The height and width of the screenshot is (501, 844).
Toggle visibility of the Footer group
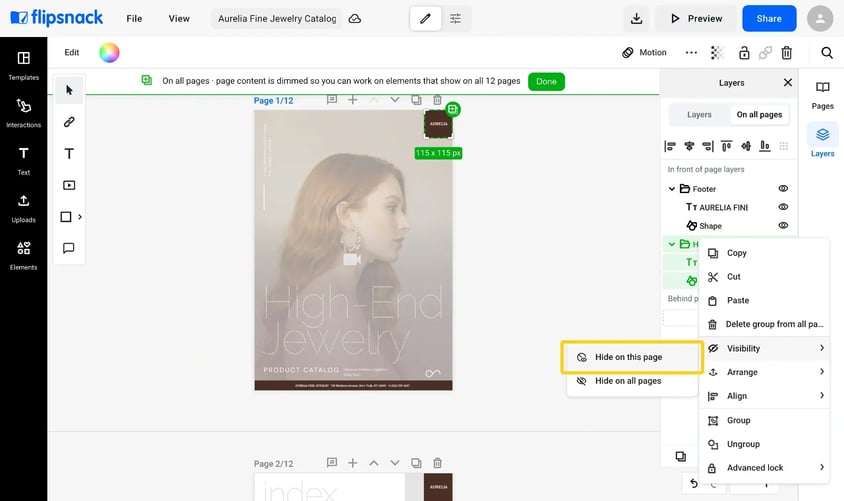[783, 188]
